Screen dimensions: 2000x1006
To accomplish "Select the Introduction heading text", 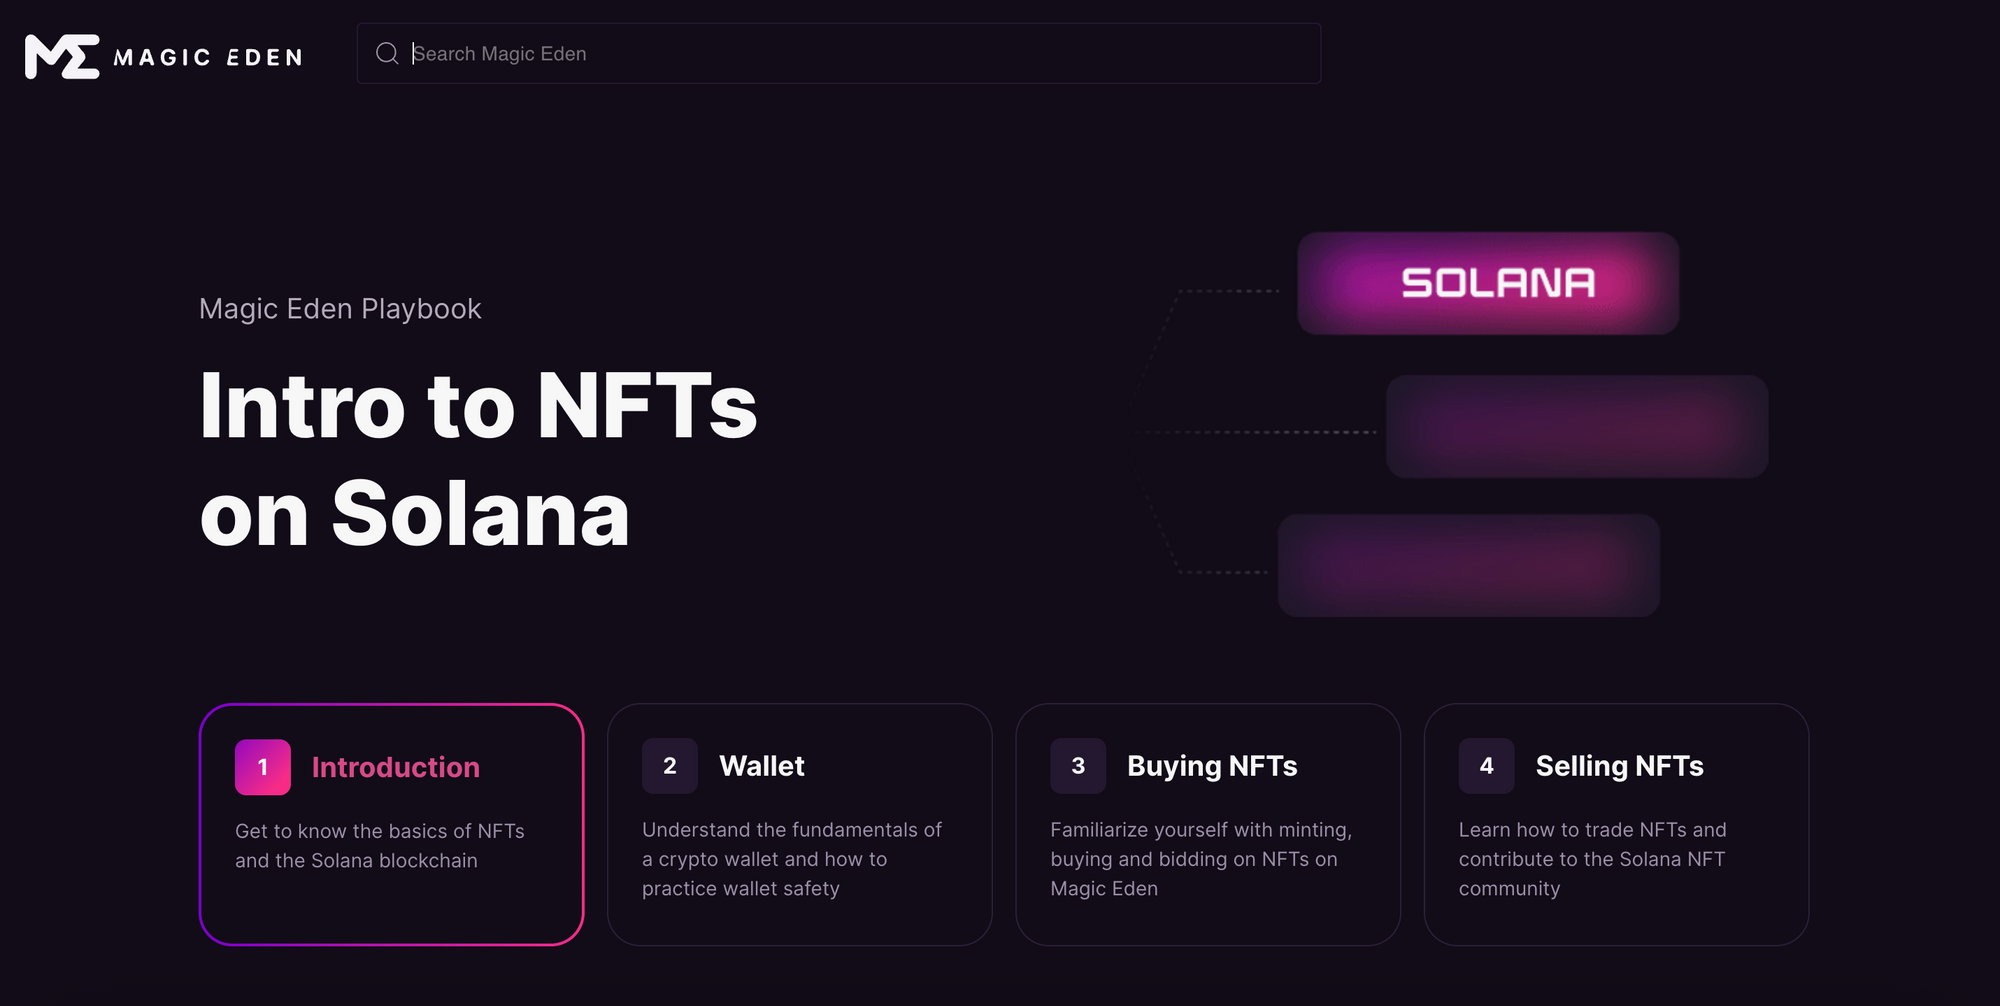I will pos(396,767).
